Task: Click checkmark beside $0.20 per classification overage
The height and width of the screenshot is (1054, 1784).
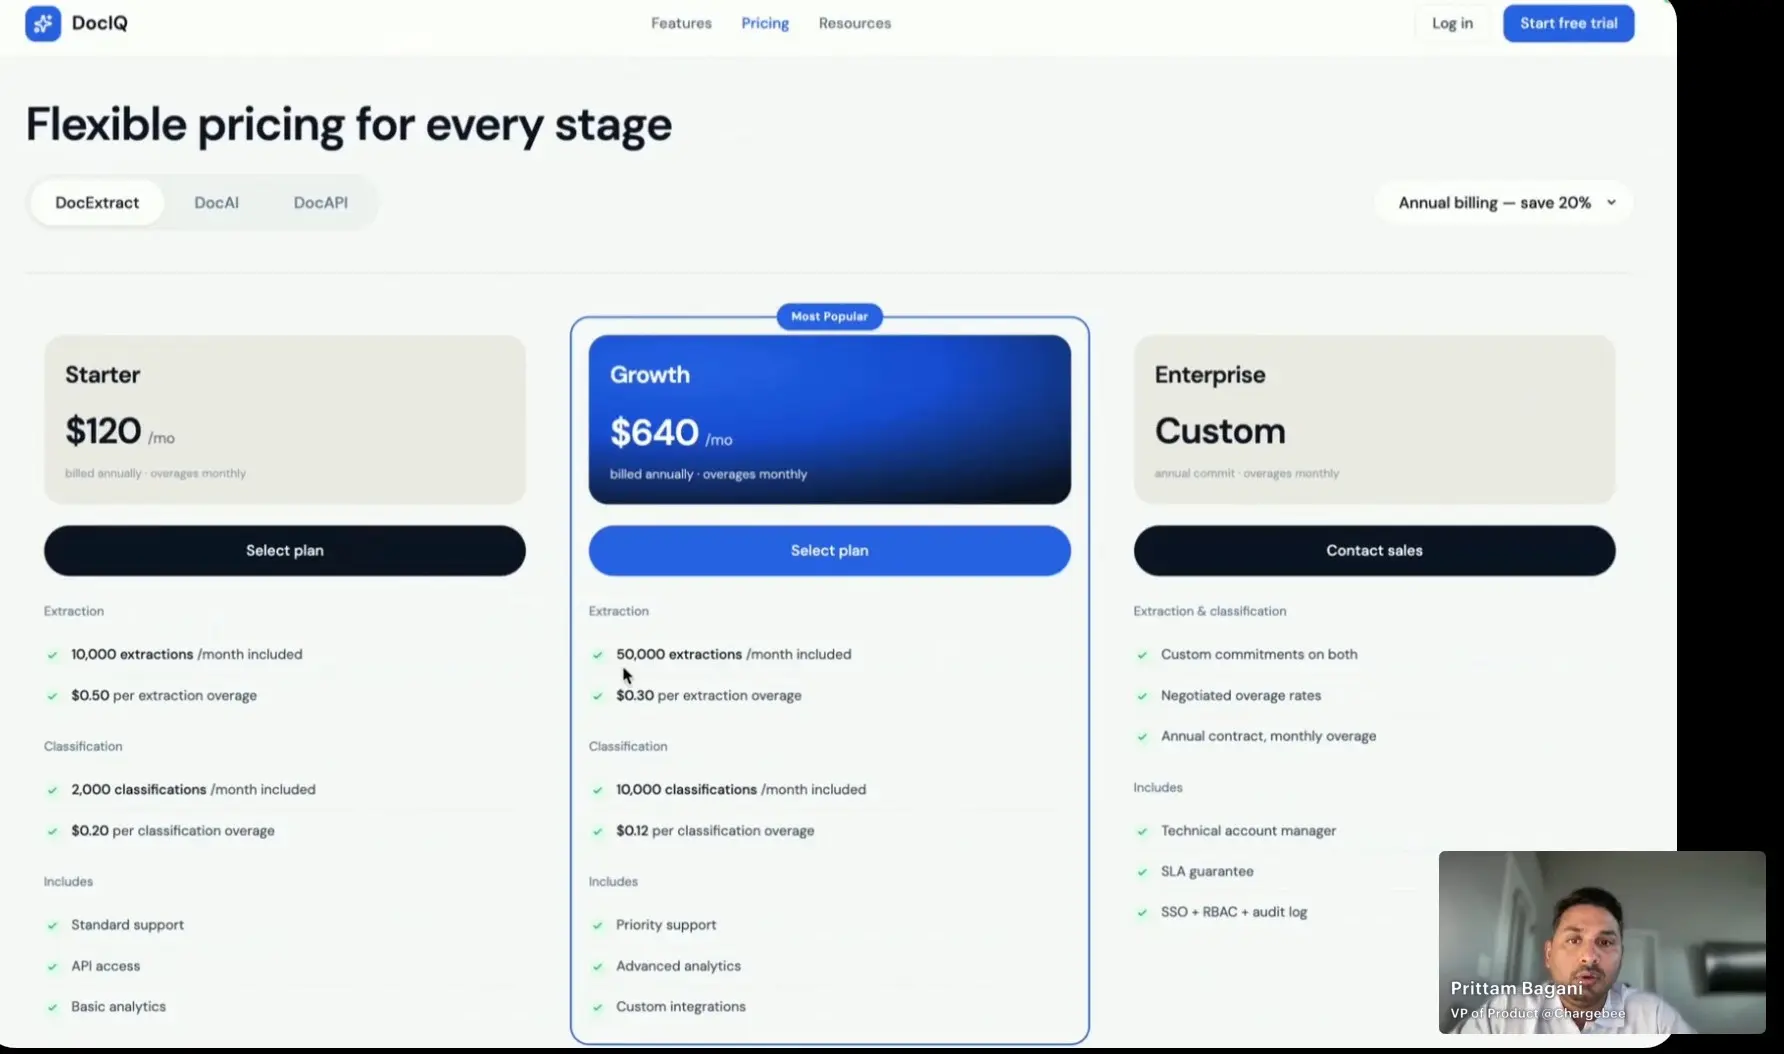Action: 52,831
